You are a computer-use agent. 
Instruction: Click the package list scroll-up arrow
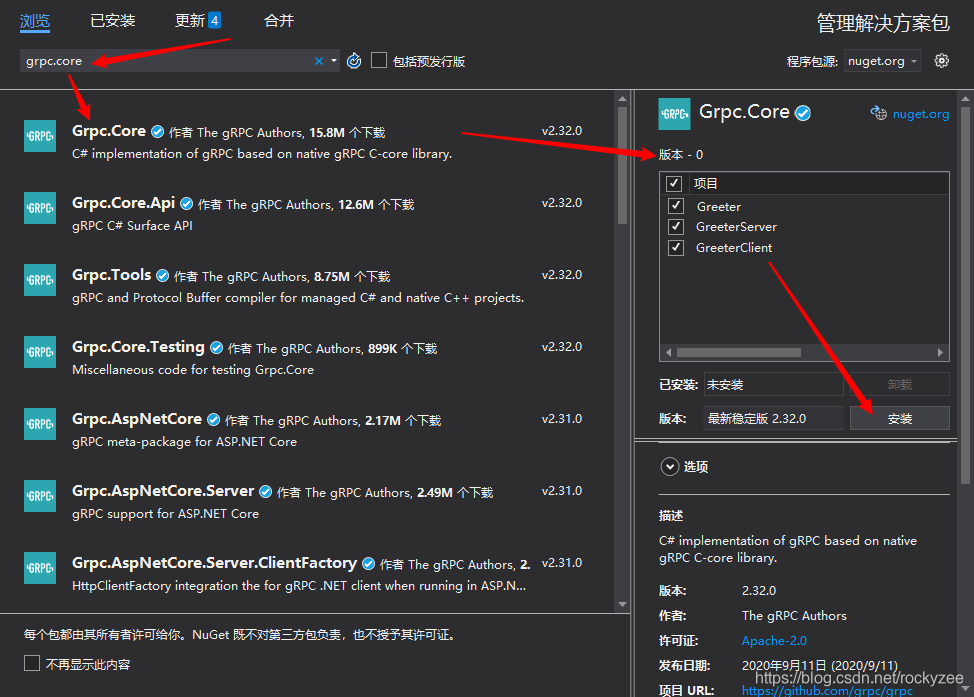(x=622, y=99)
